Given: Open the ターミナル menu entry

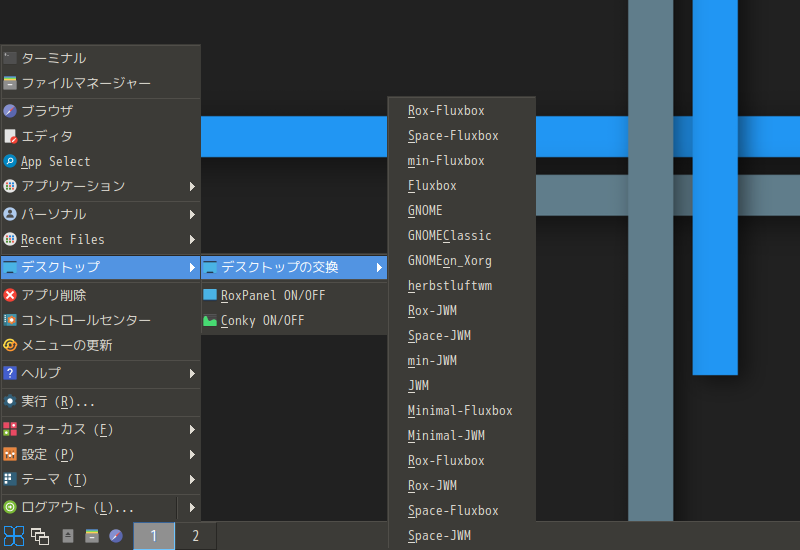Looking at the screenshot, I should coord(101,58).
